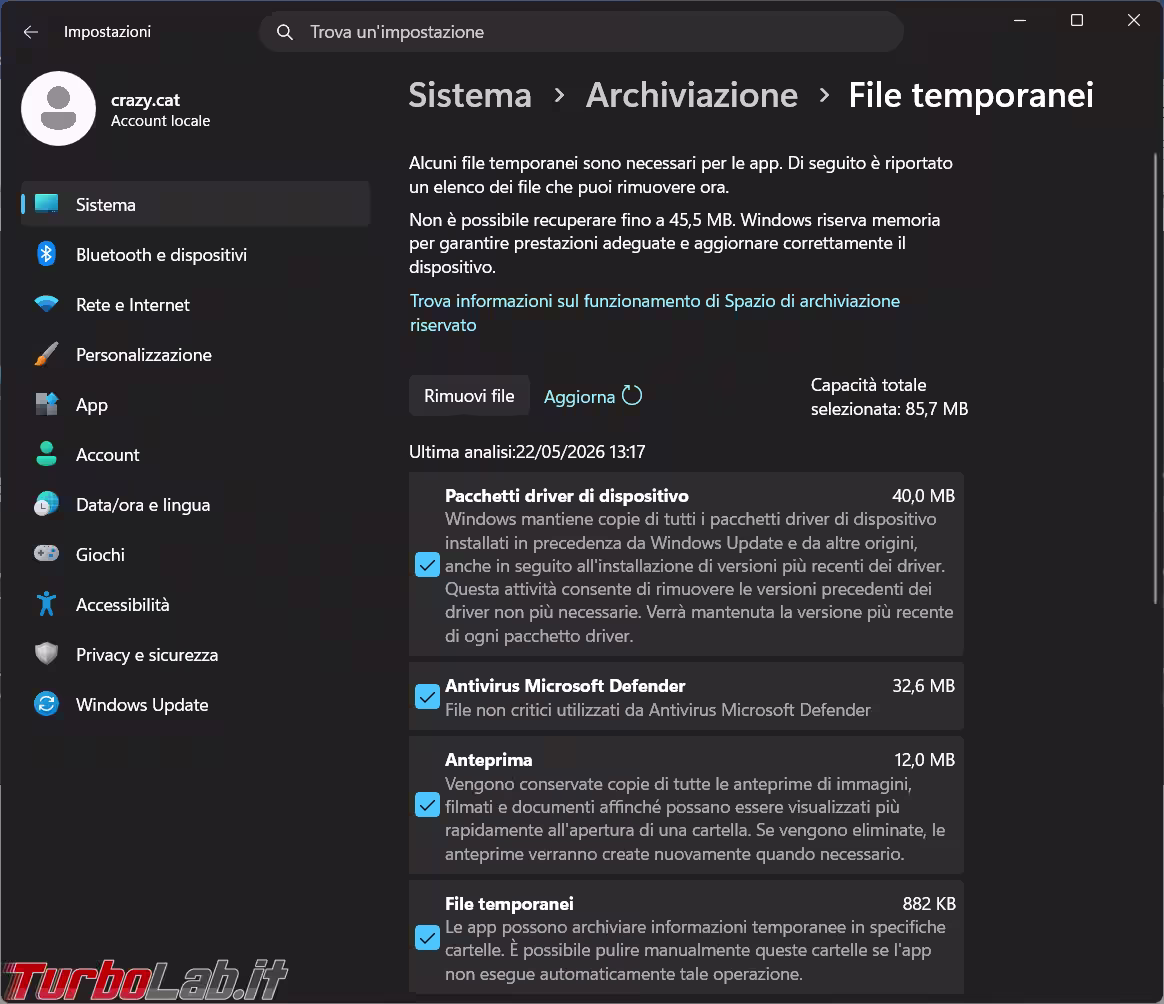Image resolution: width=1164 pixels, height=1004 pixels.
Task: Open Bluetooth e dispositivi settings
Action: click(195, 255)
